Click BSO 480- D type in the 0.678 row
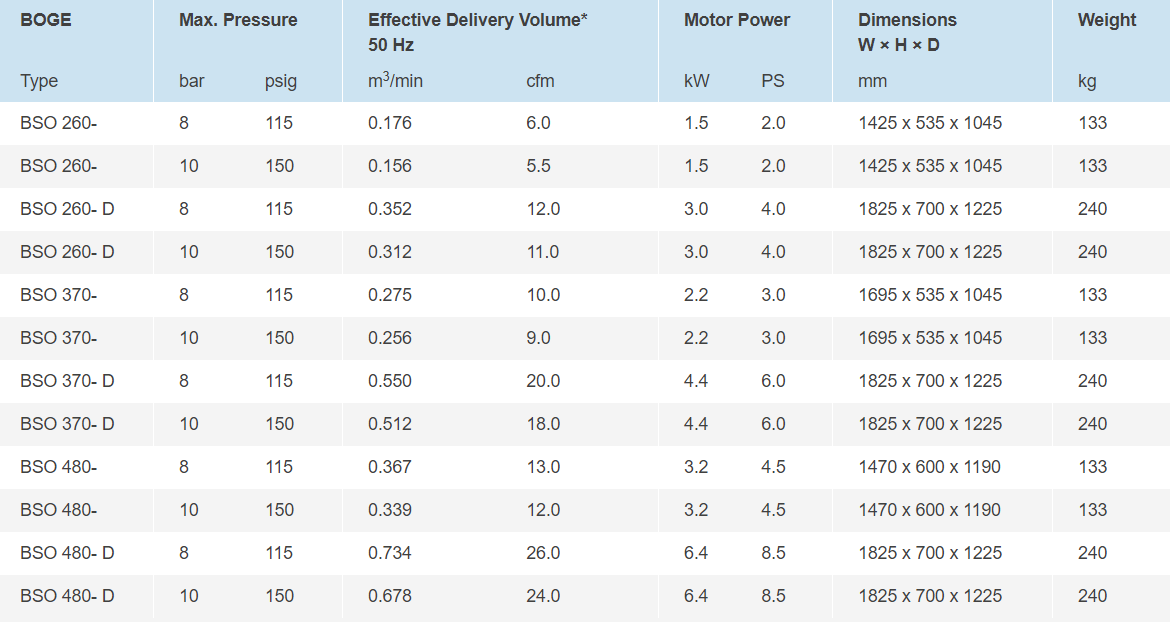 click(67, 596)
